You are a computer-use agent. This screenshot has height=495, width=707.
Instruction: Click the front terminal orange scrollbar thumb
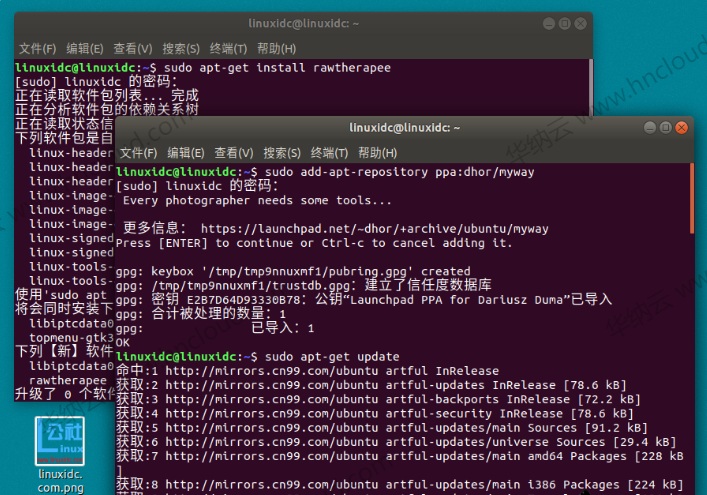[692, 198]
